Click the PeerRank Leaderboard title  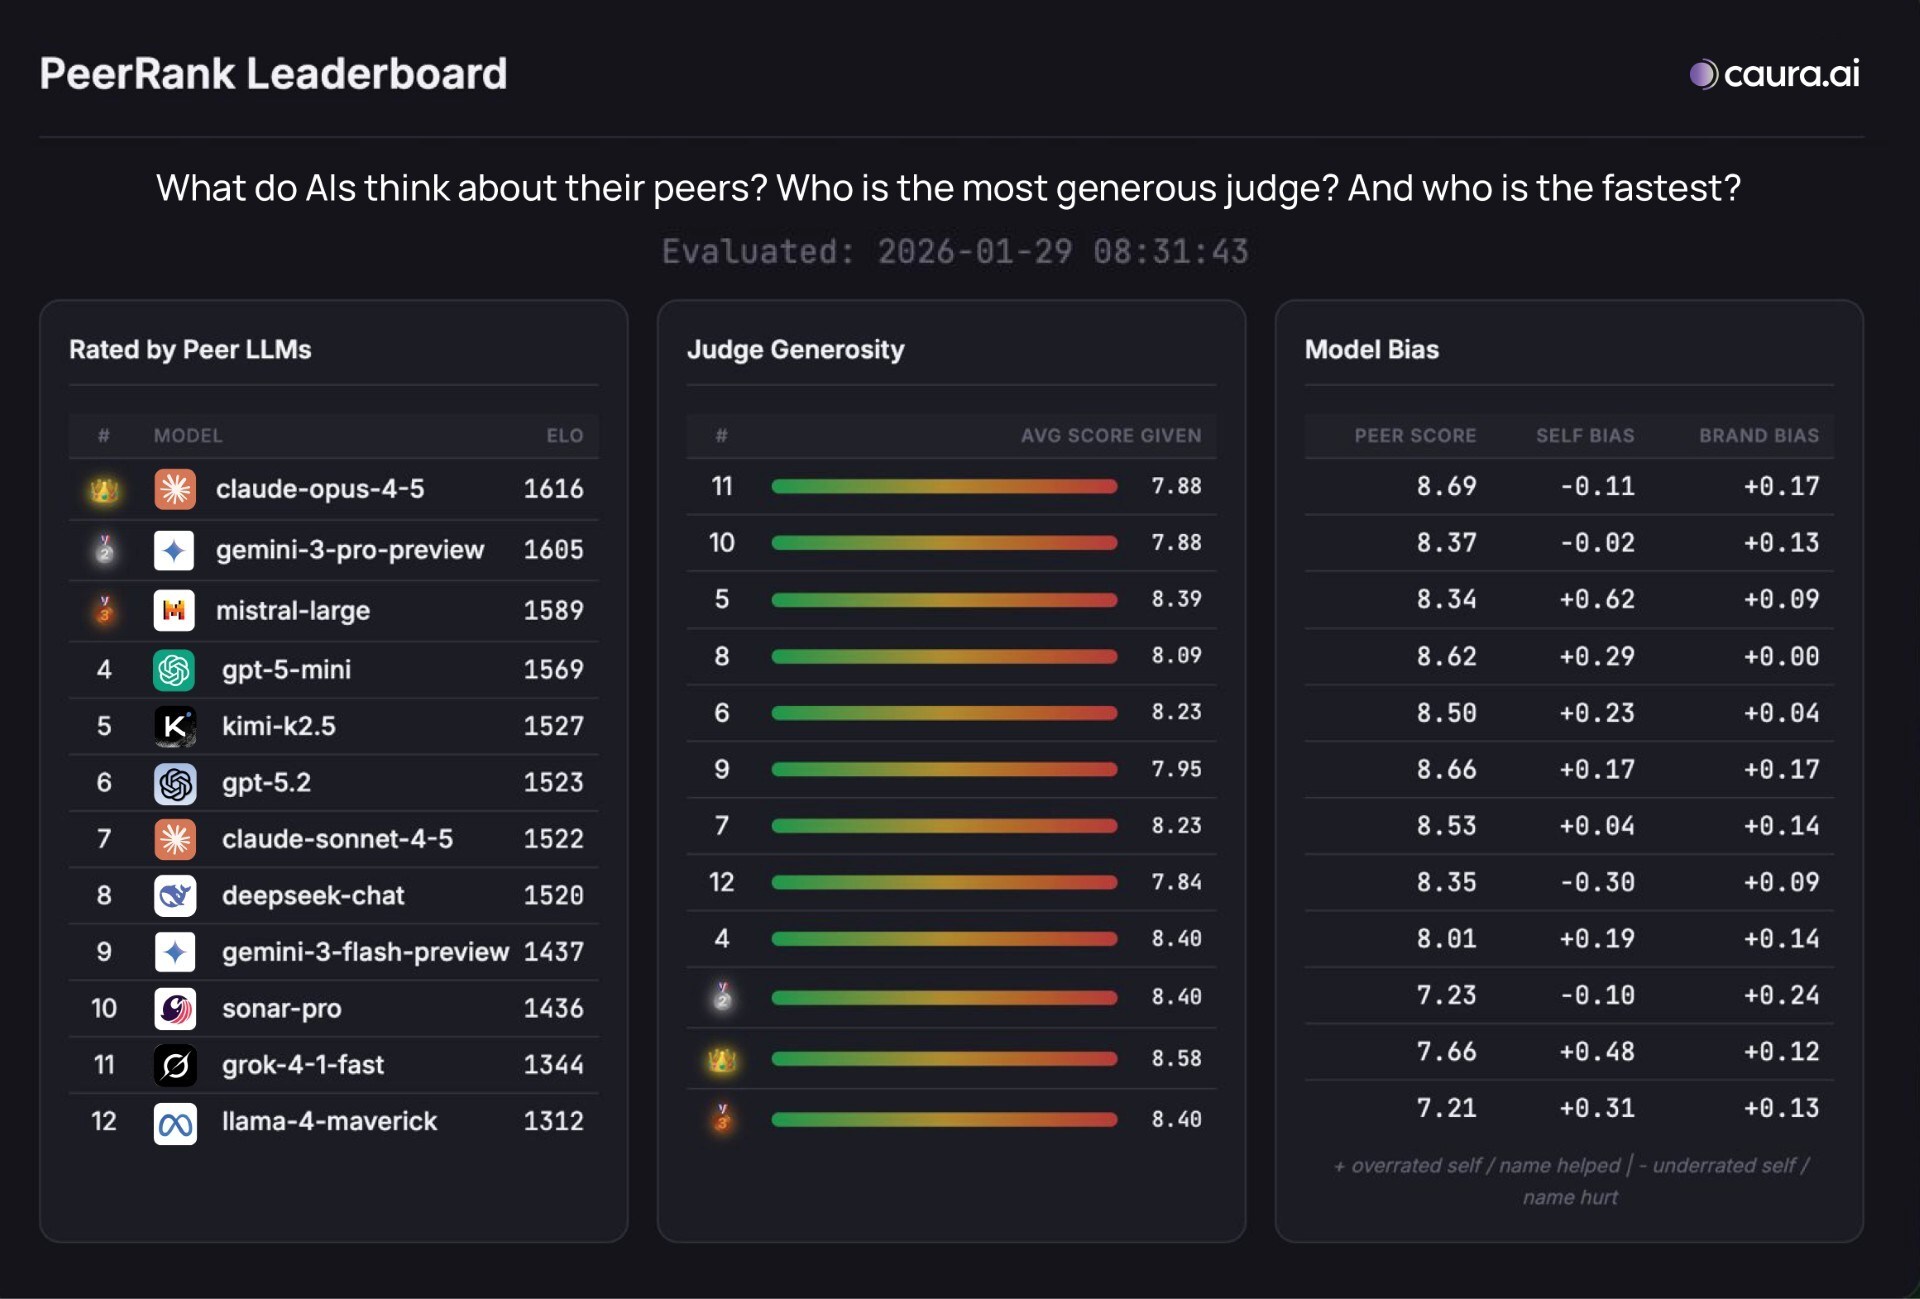click(273, 74)
